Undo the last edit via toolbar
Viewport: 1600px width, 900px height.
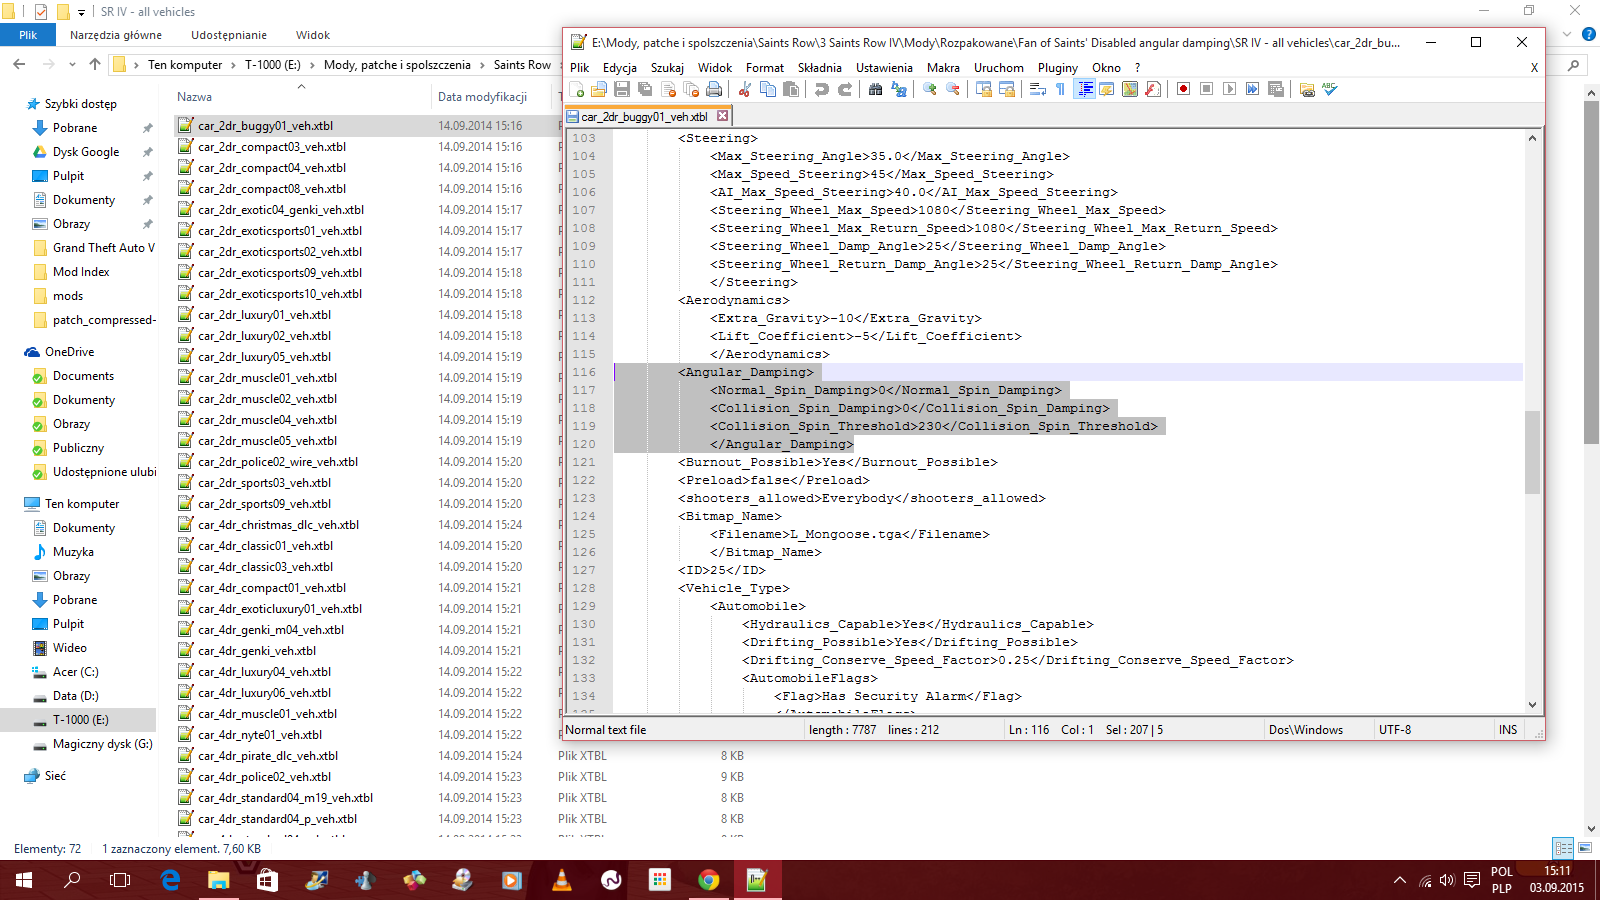[x=821, y=89]
